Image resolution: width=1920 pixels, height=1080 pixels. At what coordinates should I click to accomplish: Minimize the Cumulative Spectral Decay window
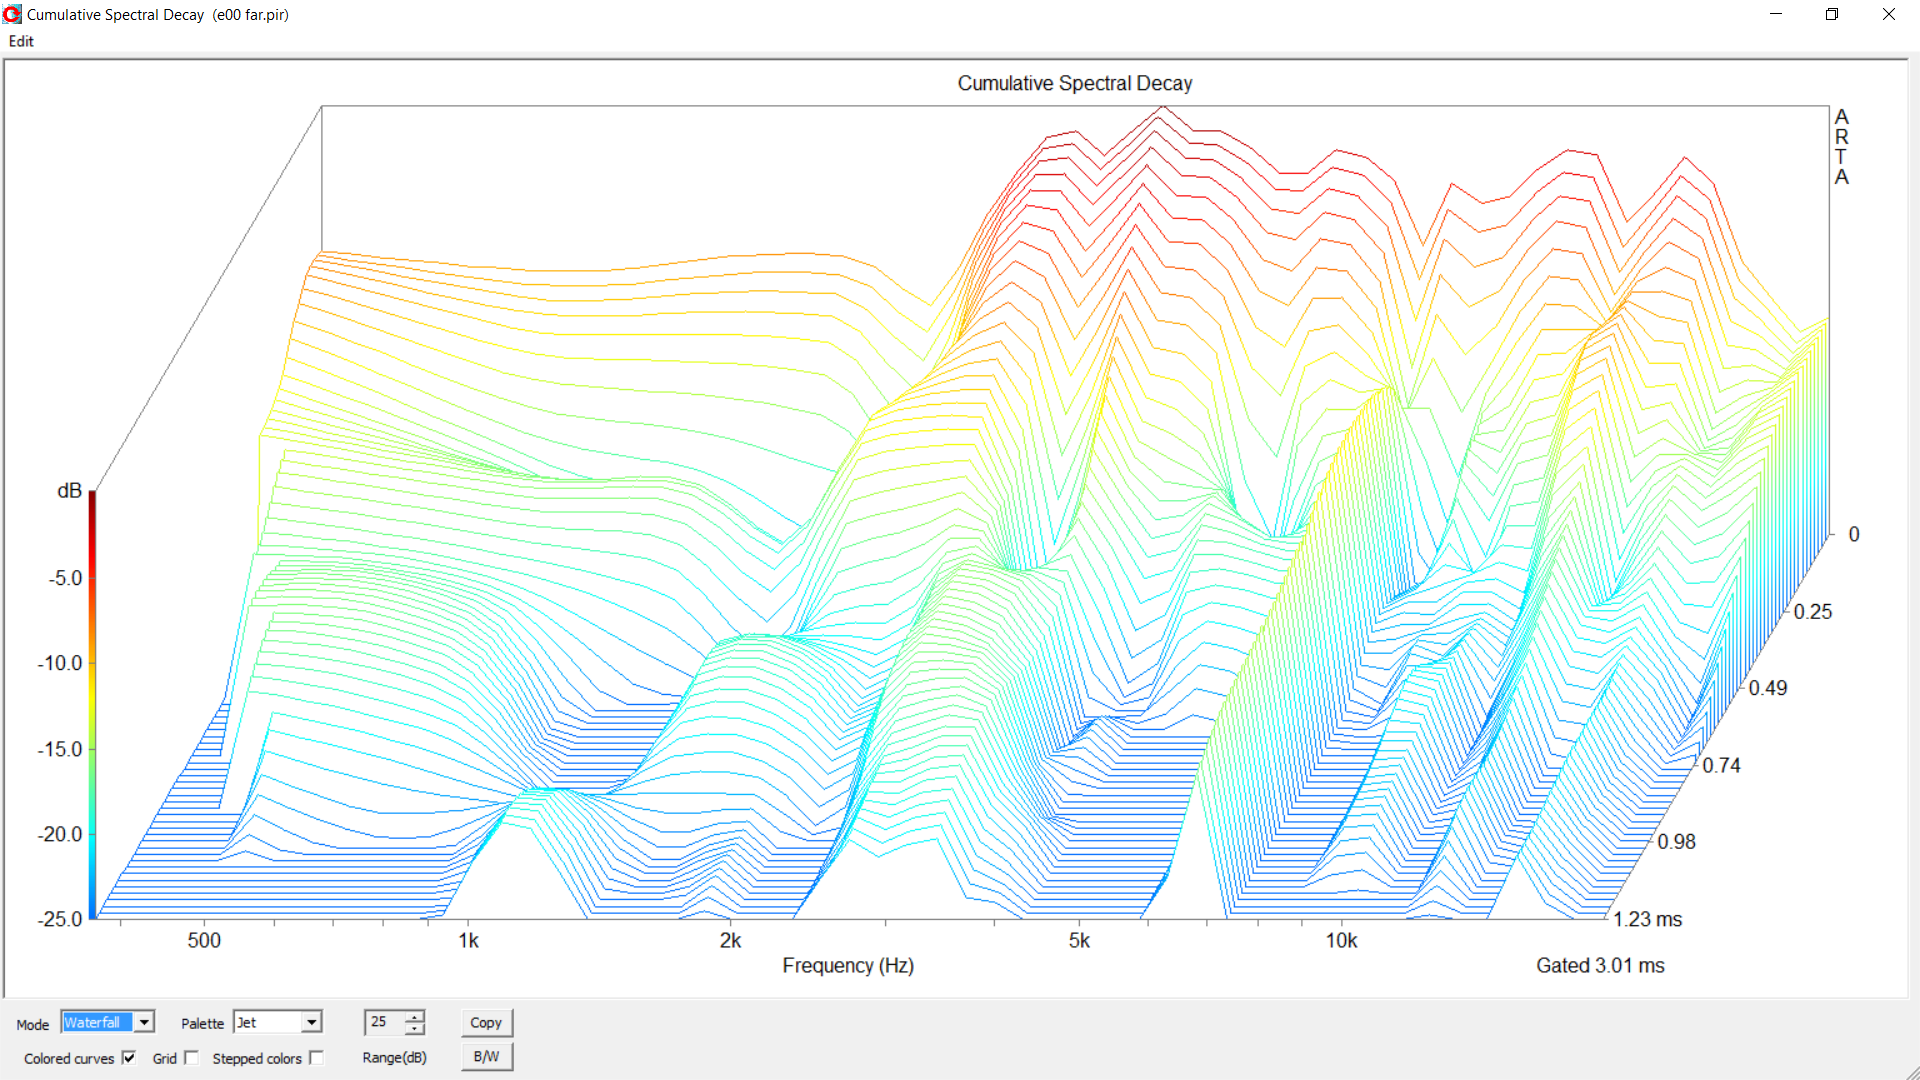[1776, 14]
